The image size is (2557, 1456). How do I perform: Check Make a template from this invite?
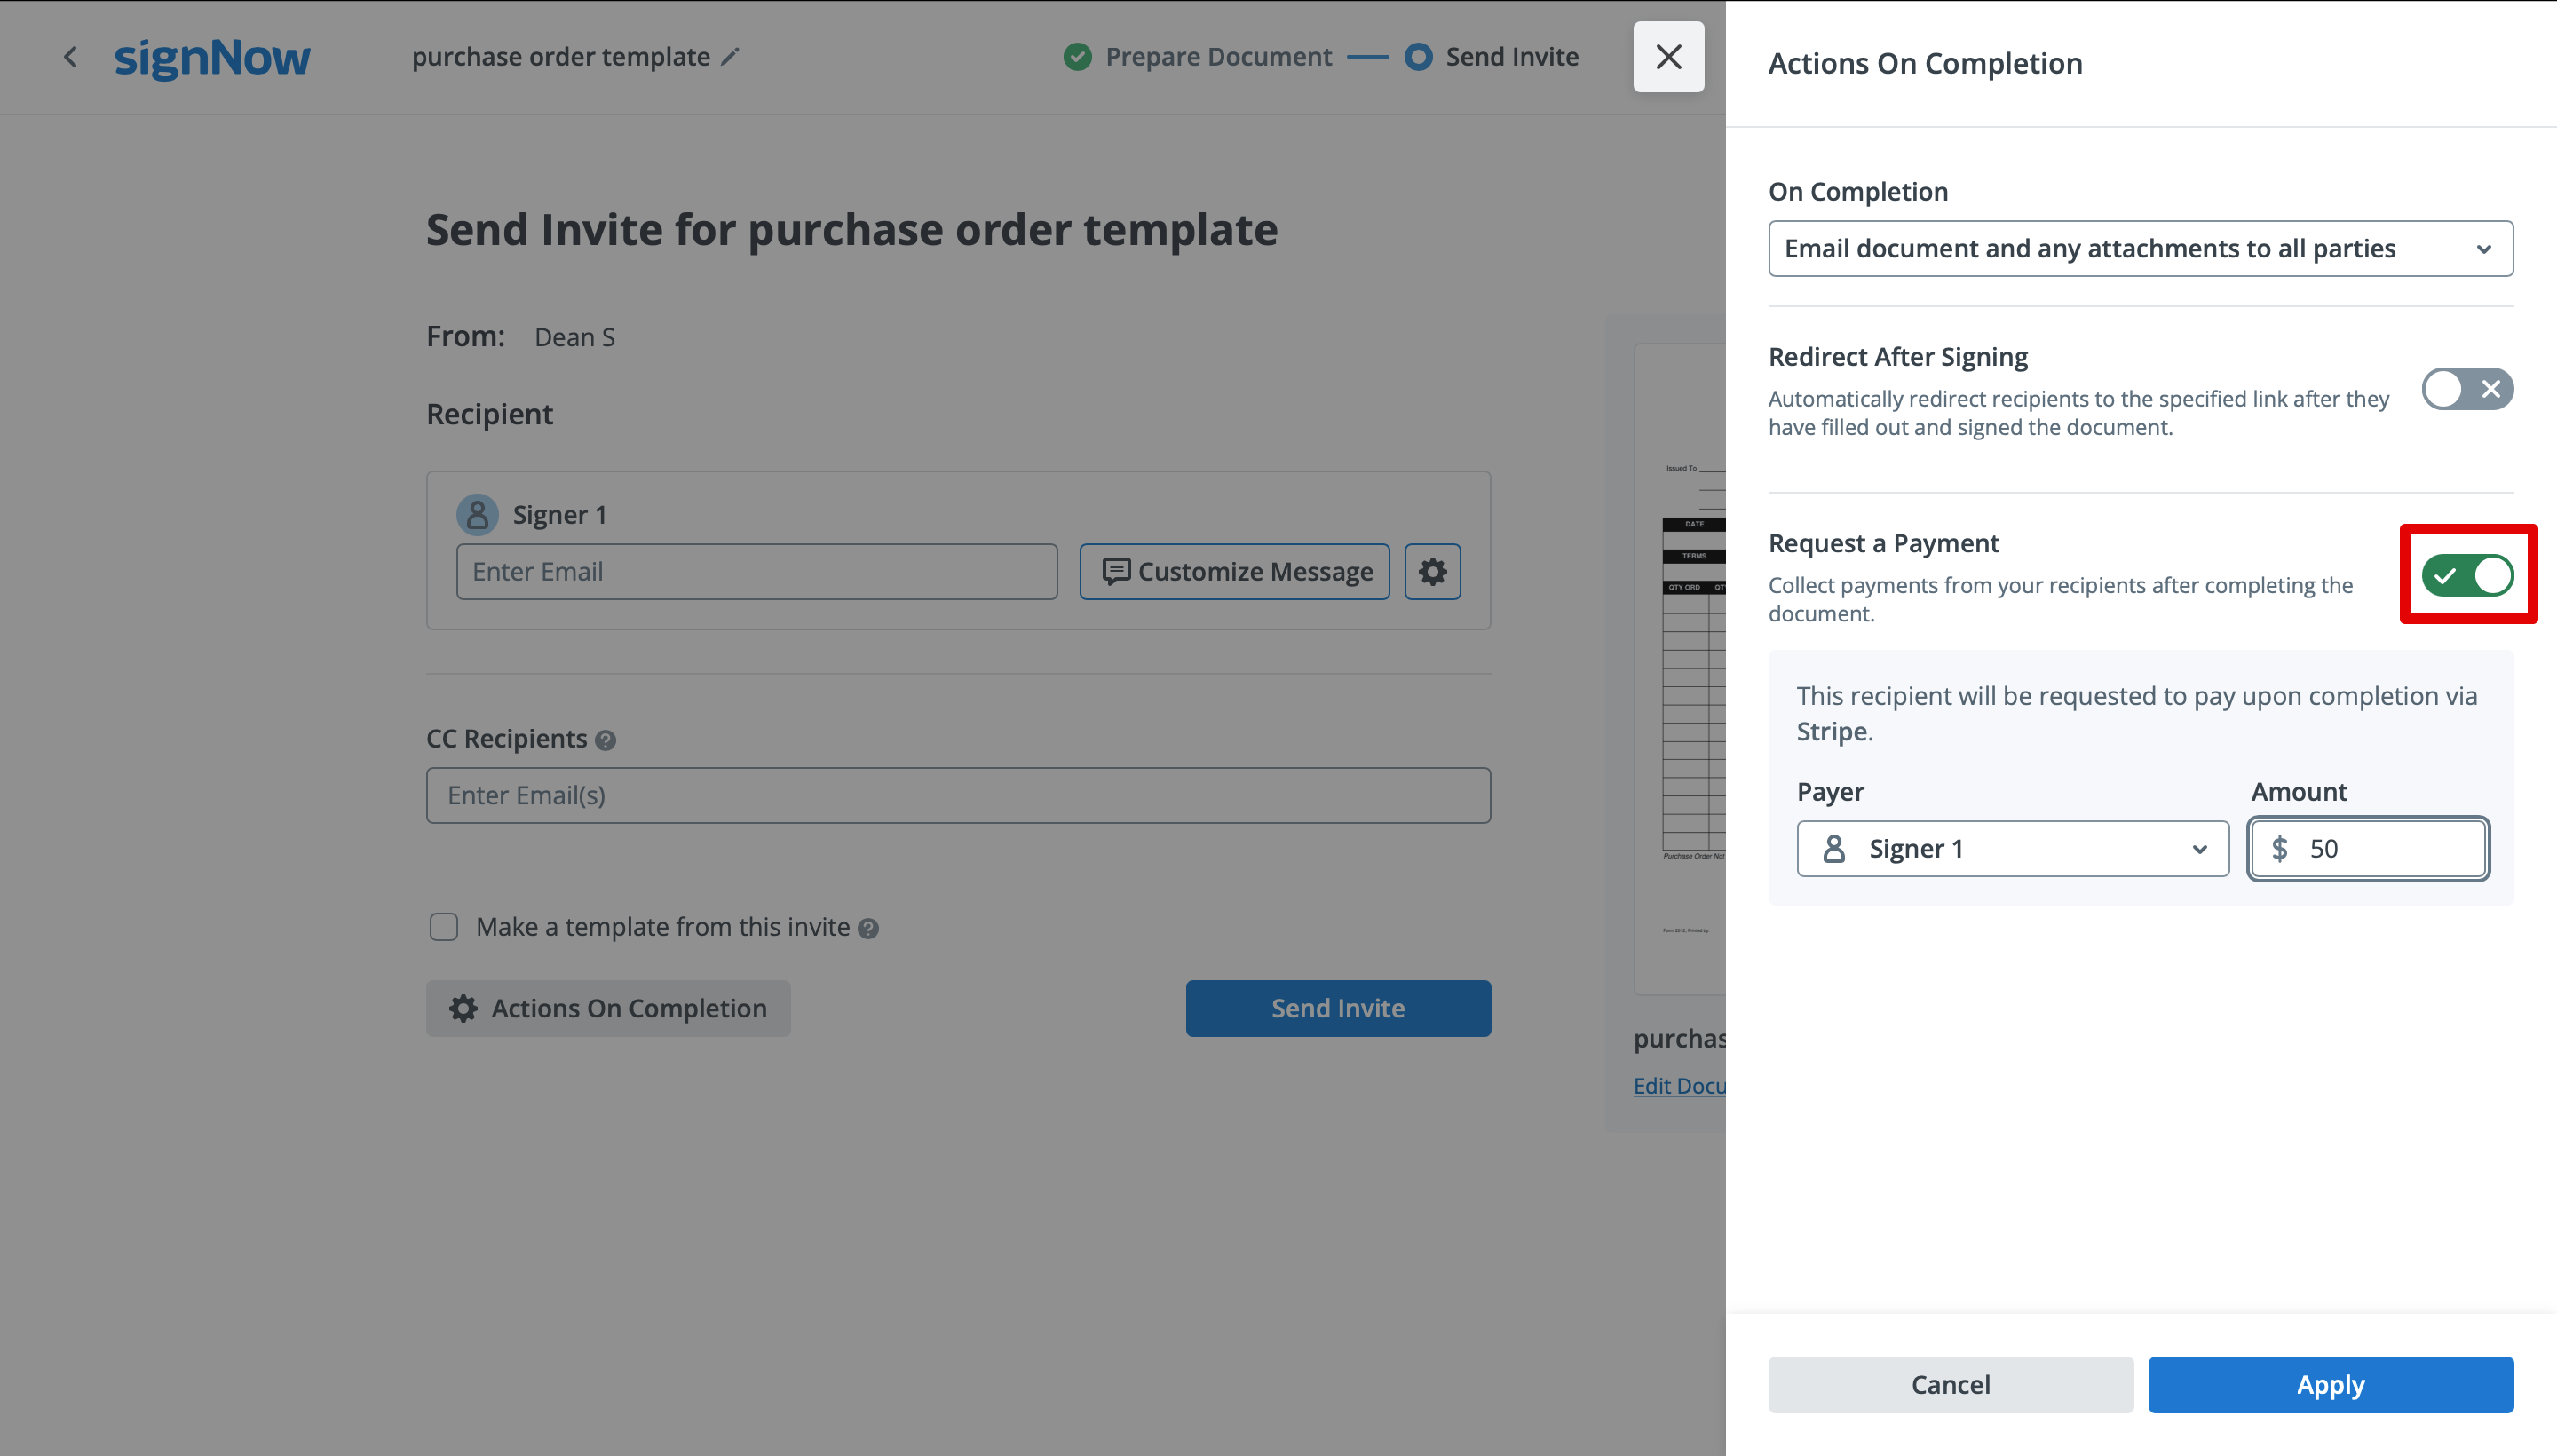444,927
